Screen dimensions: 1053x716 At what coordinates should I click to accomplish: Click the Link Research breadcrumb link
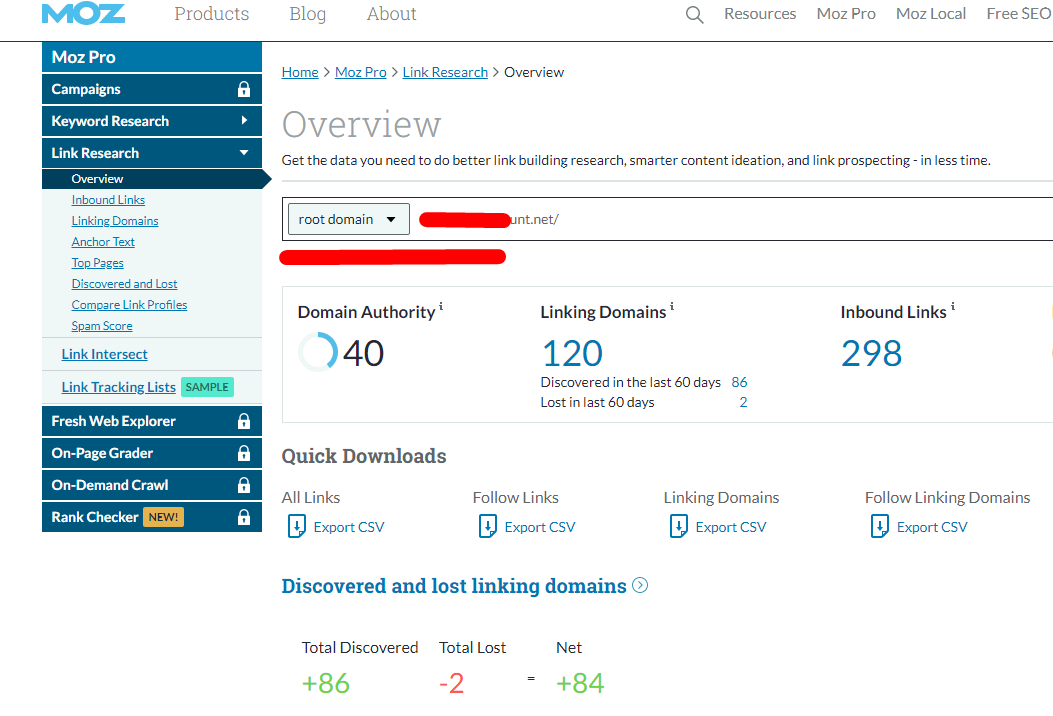(x=445, y=72)
